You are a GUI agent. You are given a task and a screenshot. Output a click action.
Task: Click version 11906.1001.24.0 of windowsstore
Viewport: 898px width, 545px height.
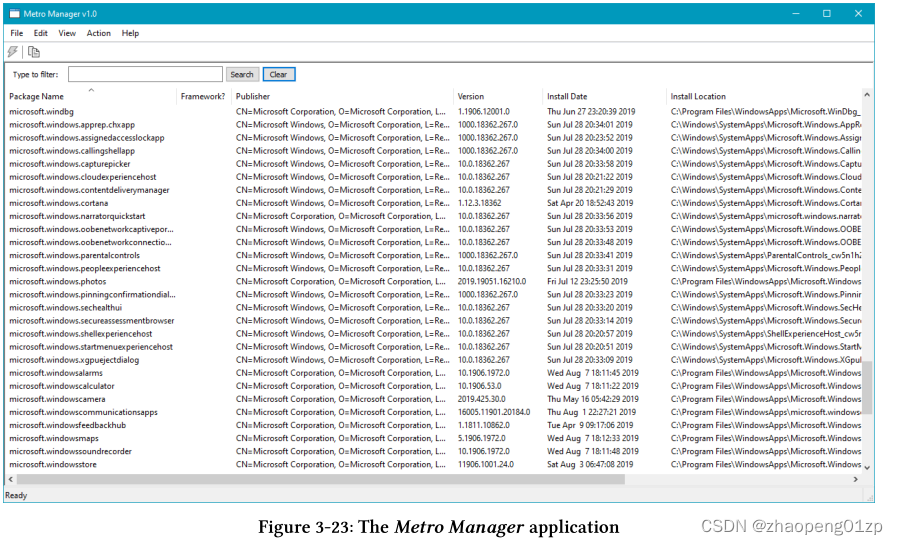[486, 465]
